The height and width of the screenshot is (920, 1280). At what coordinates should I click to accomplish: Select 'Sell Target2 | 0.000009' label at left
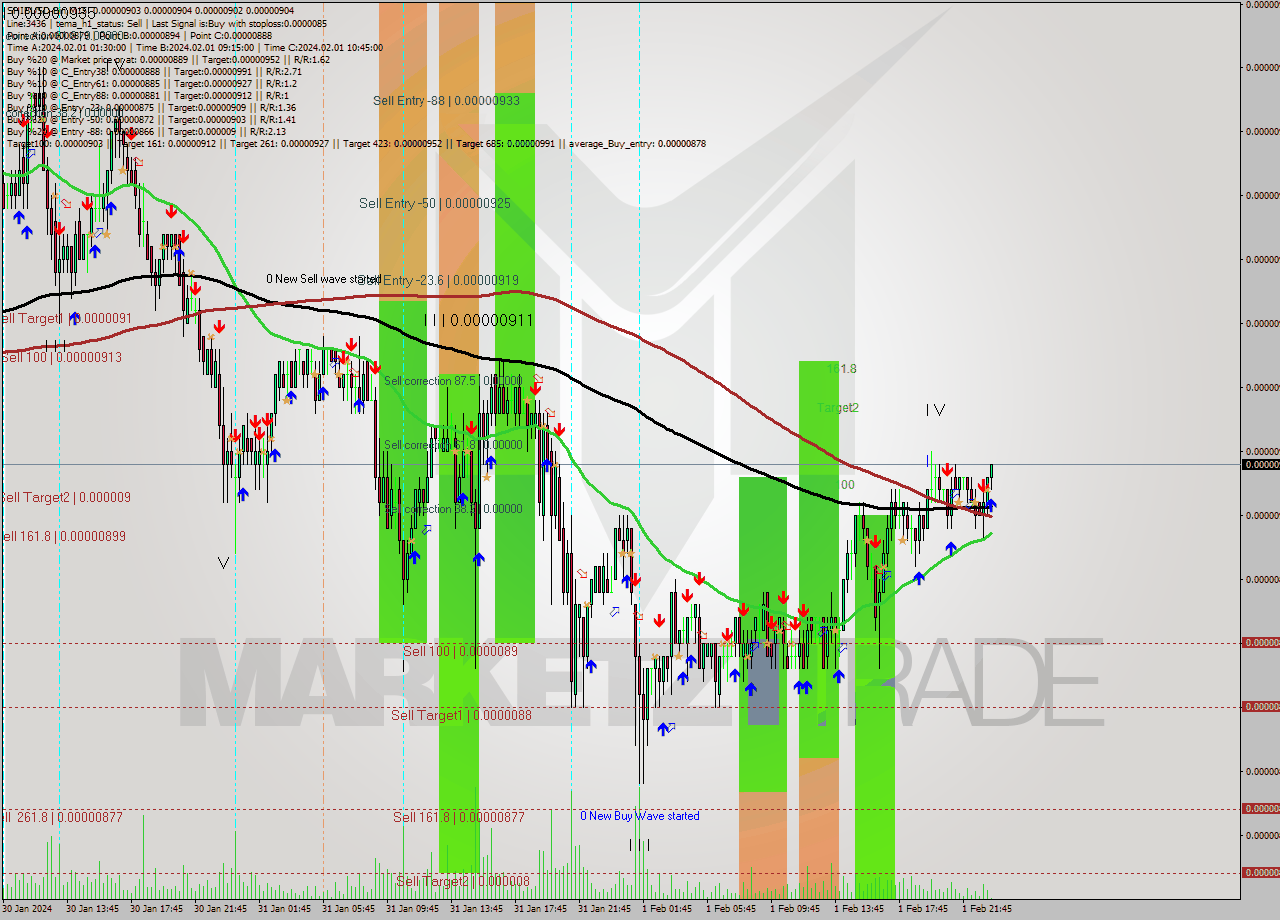tap(65, 497)
